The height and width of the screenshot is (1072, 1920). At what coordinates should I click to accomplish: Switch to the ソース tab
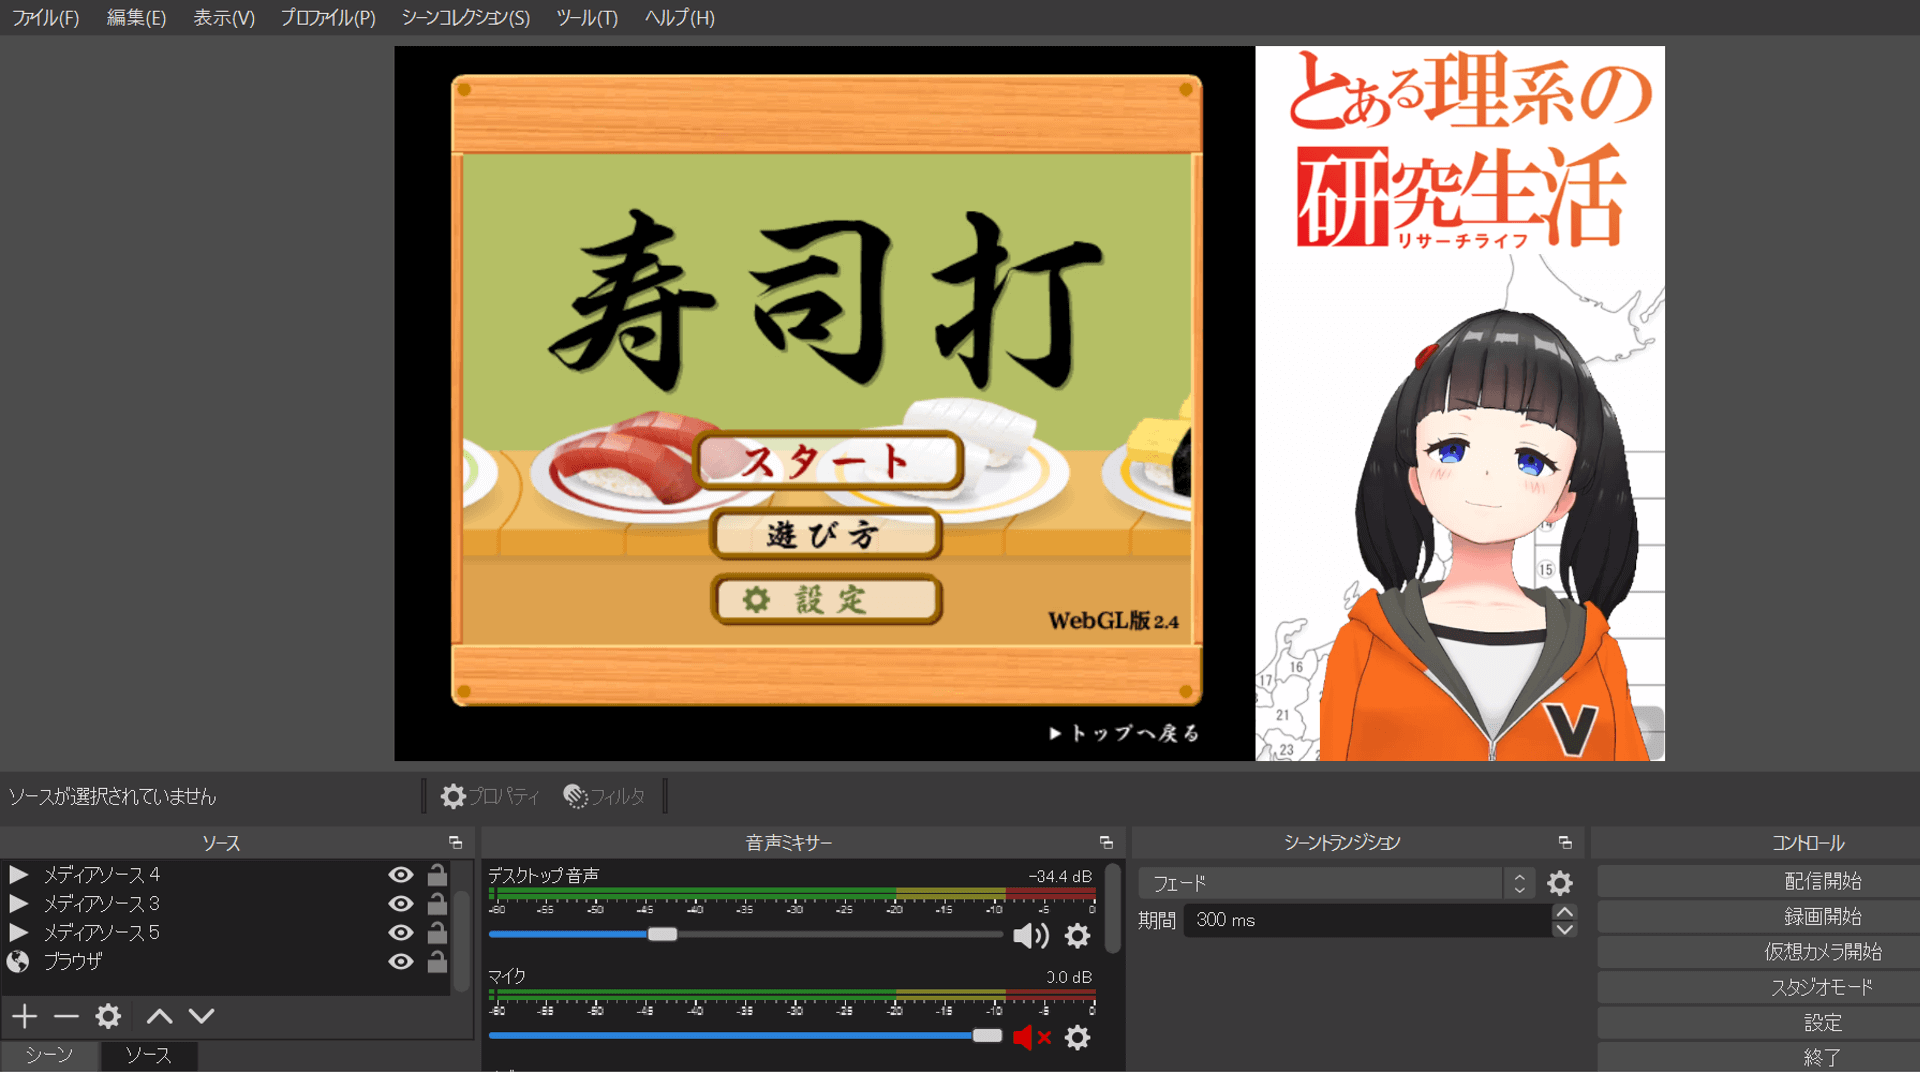coord(148,1055)
